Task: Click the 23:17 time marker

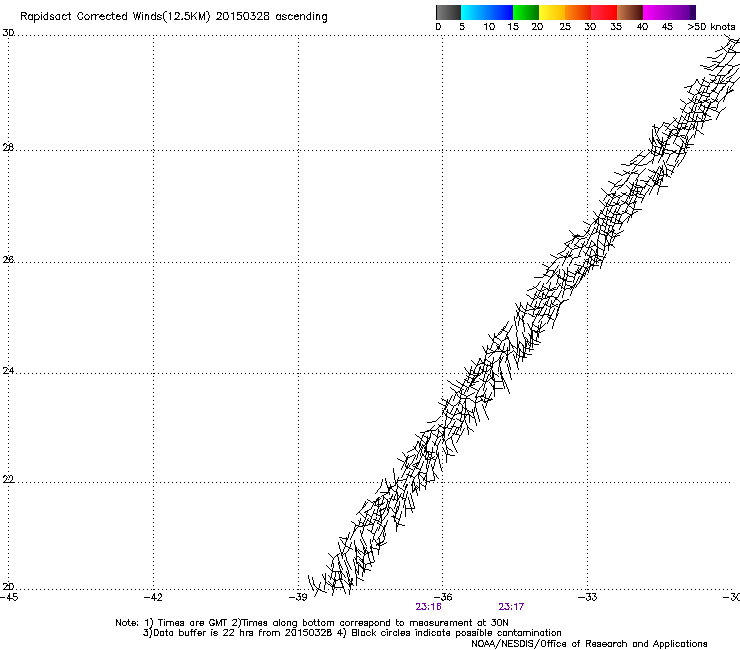Action: pos(511,607)
